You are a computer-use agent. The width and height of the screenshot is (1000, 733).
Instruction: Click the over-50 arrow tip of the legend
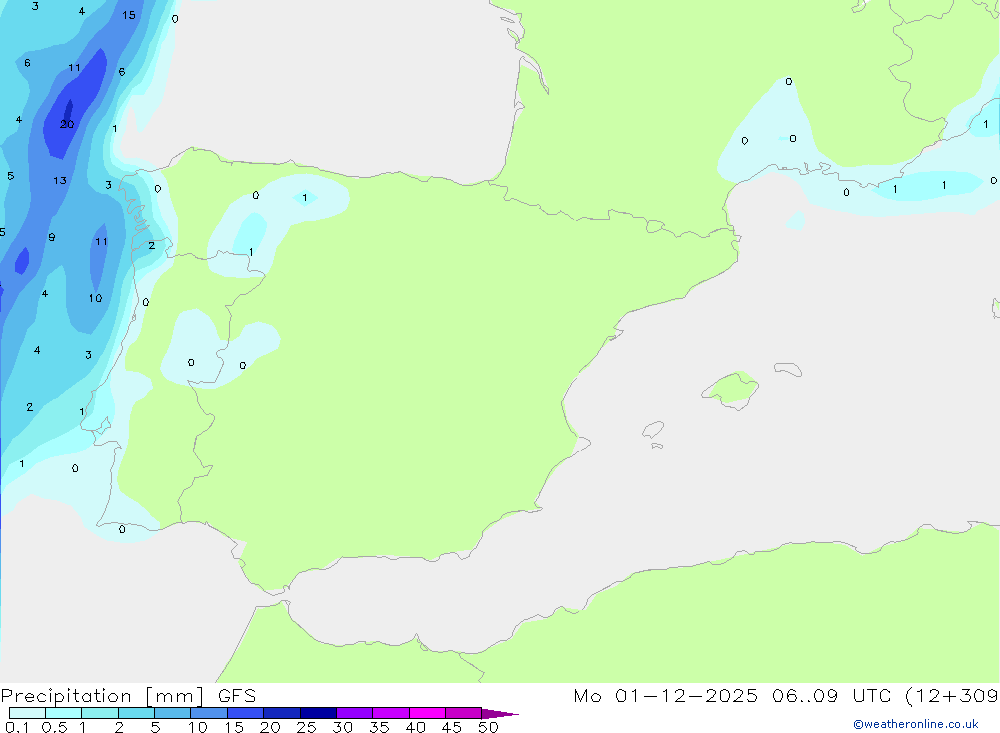point(499,714)
